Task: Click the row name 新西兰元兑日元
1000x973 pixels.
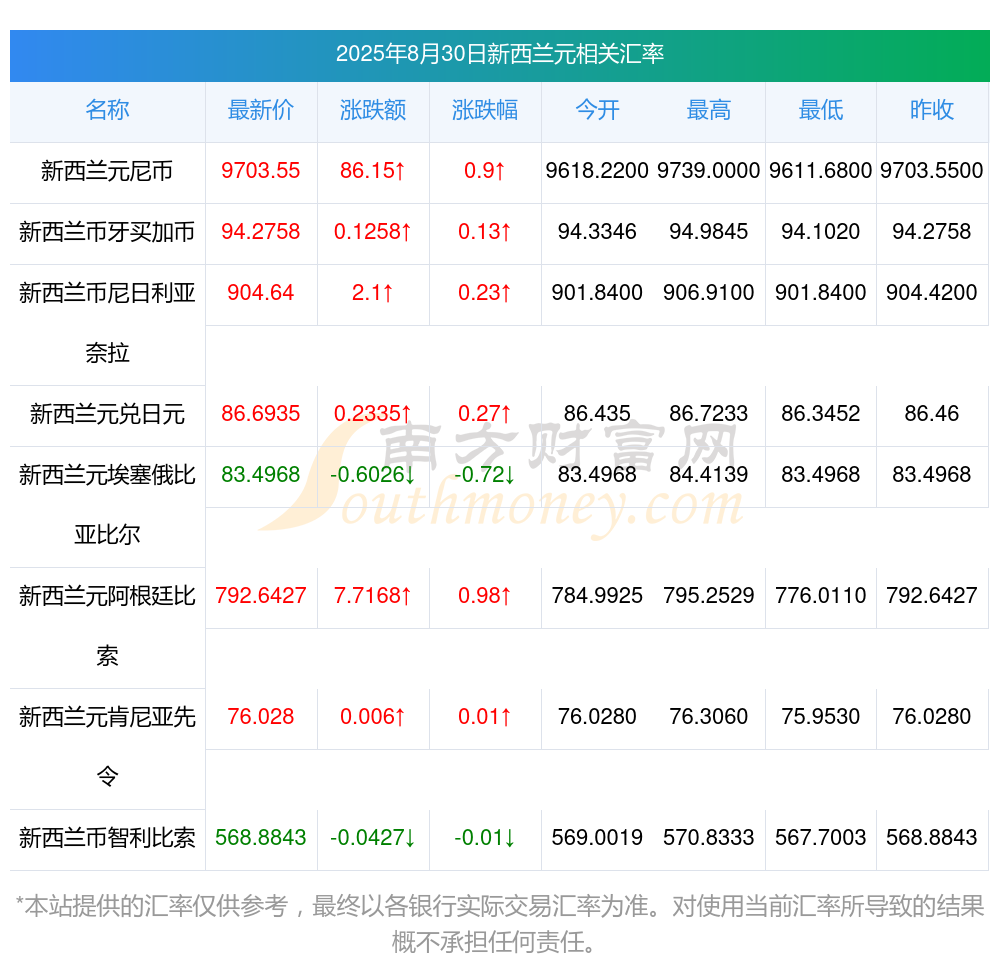Action: [x=107, y=414]
